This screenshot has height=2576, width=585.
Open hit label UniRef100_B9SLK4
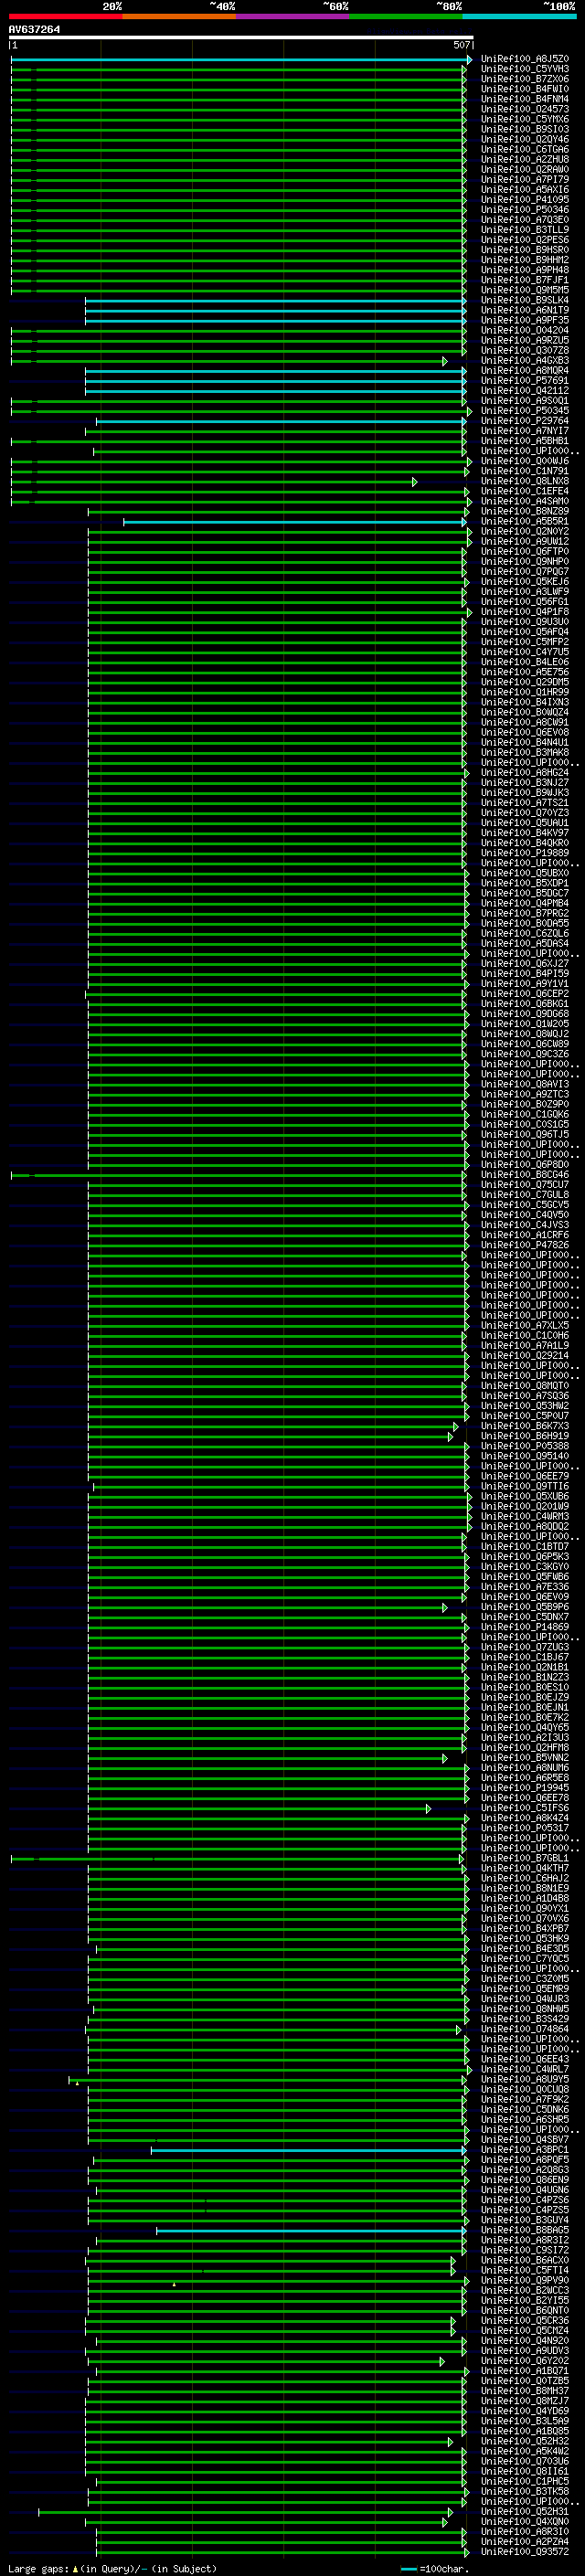525,300
